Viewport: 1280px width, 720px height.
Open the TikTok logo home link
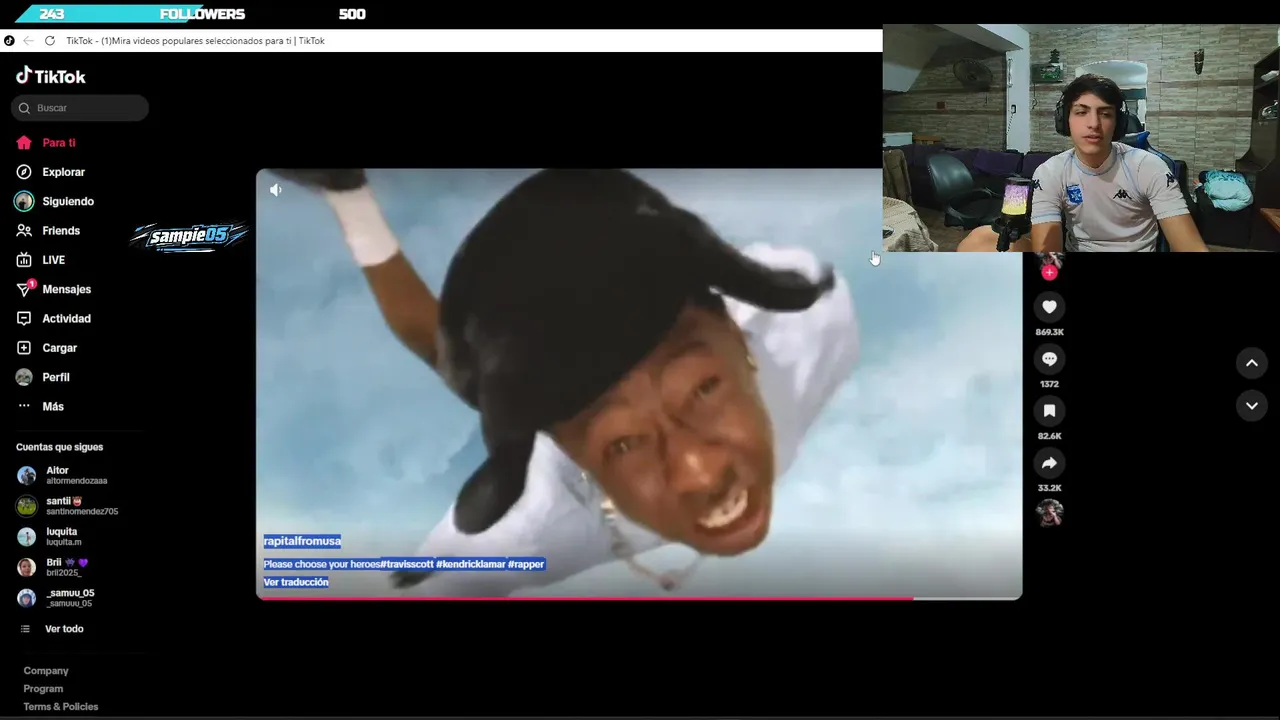click(x=51, y=76)
